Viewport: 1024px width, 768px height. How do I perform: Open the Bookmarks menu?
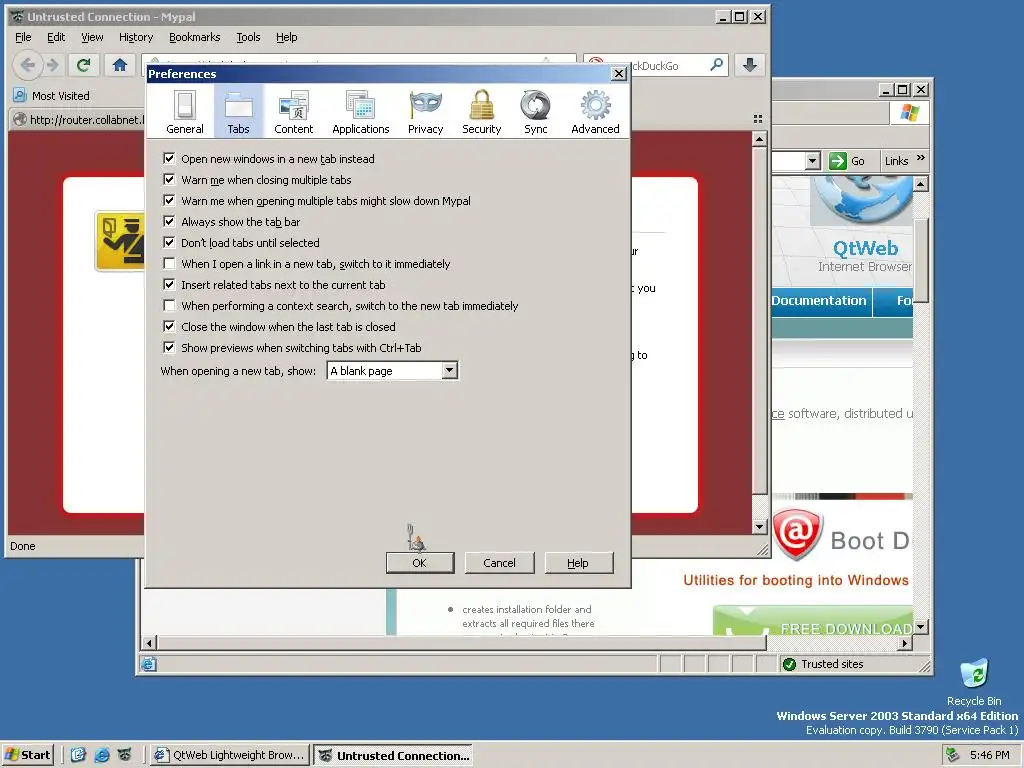[195, 37]
